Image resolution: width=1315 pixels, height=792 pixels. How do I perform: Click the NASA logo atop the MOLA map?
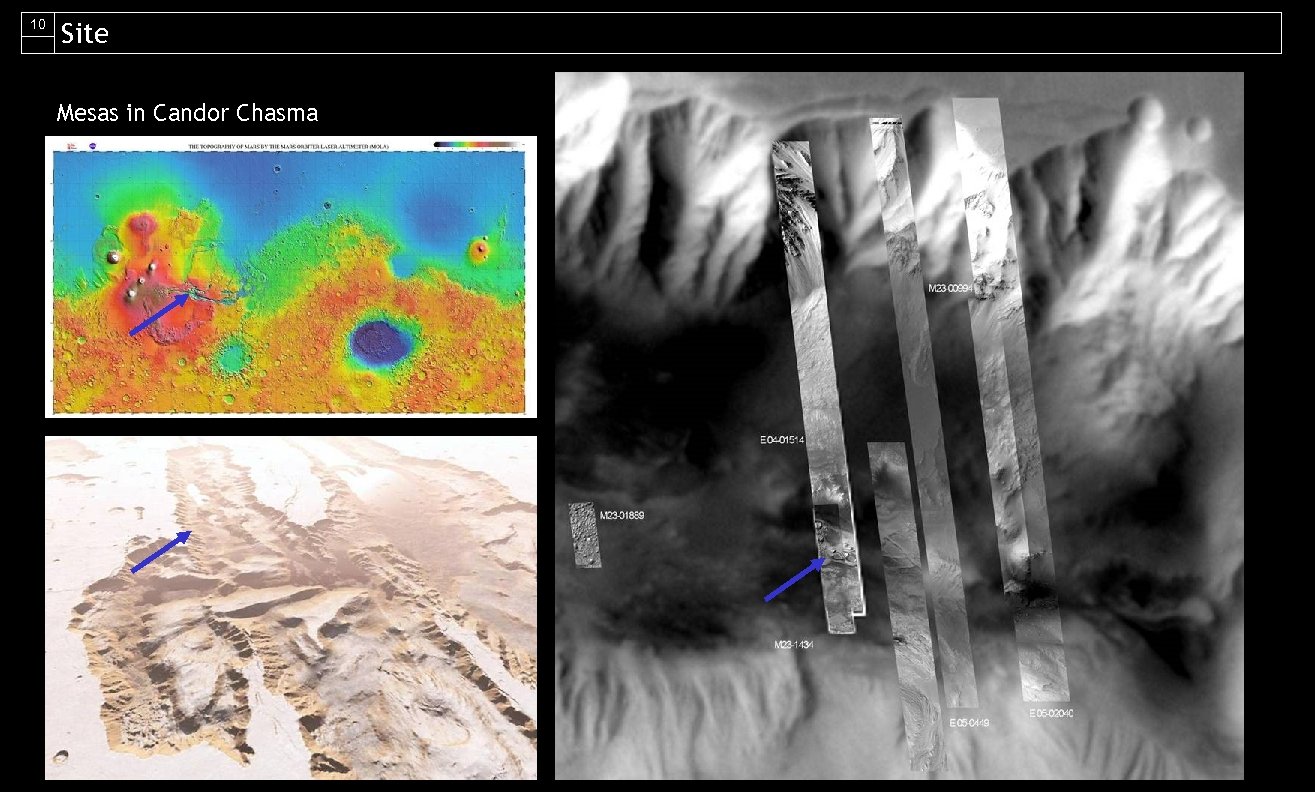(93, 144)
